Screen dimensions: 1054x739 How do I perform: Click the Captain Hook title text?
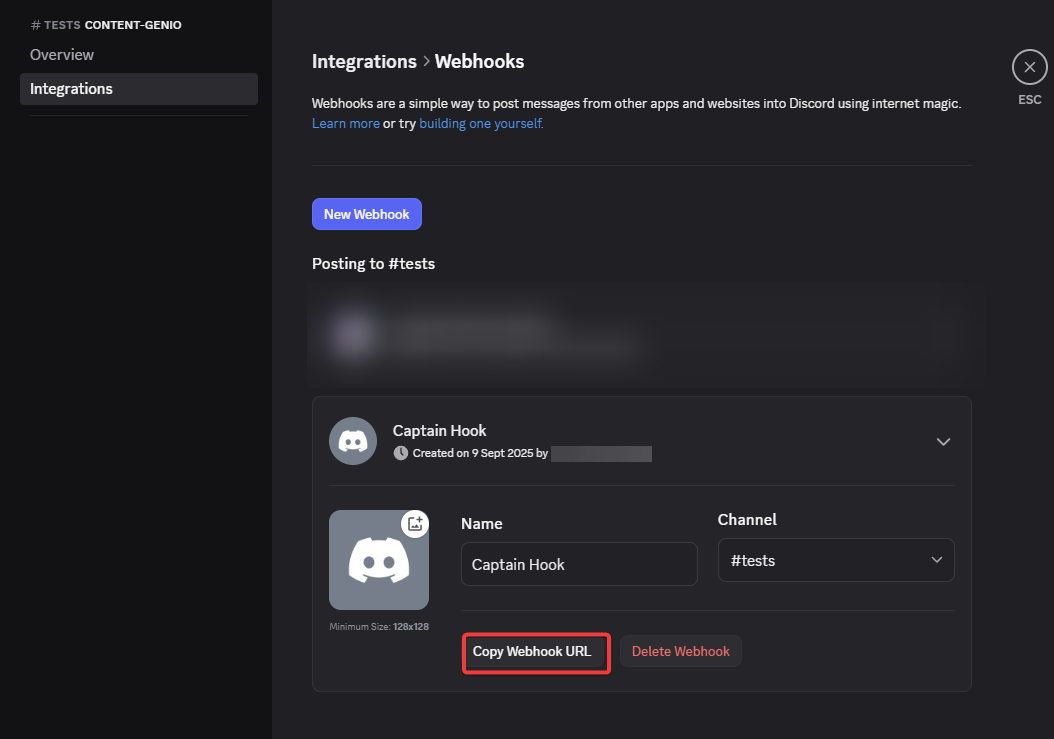tap(439, 431)
